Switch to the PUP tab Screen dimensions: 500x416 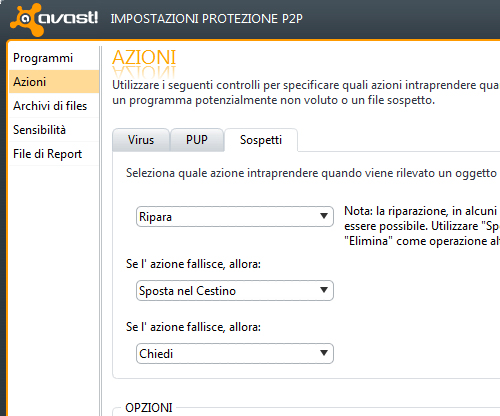coord(197,140)
